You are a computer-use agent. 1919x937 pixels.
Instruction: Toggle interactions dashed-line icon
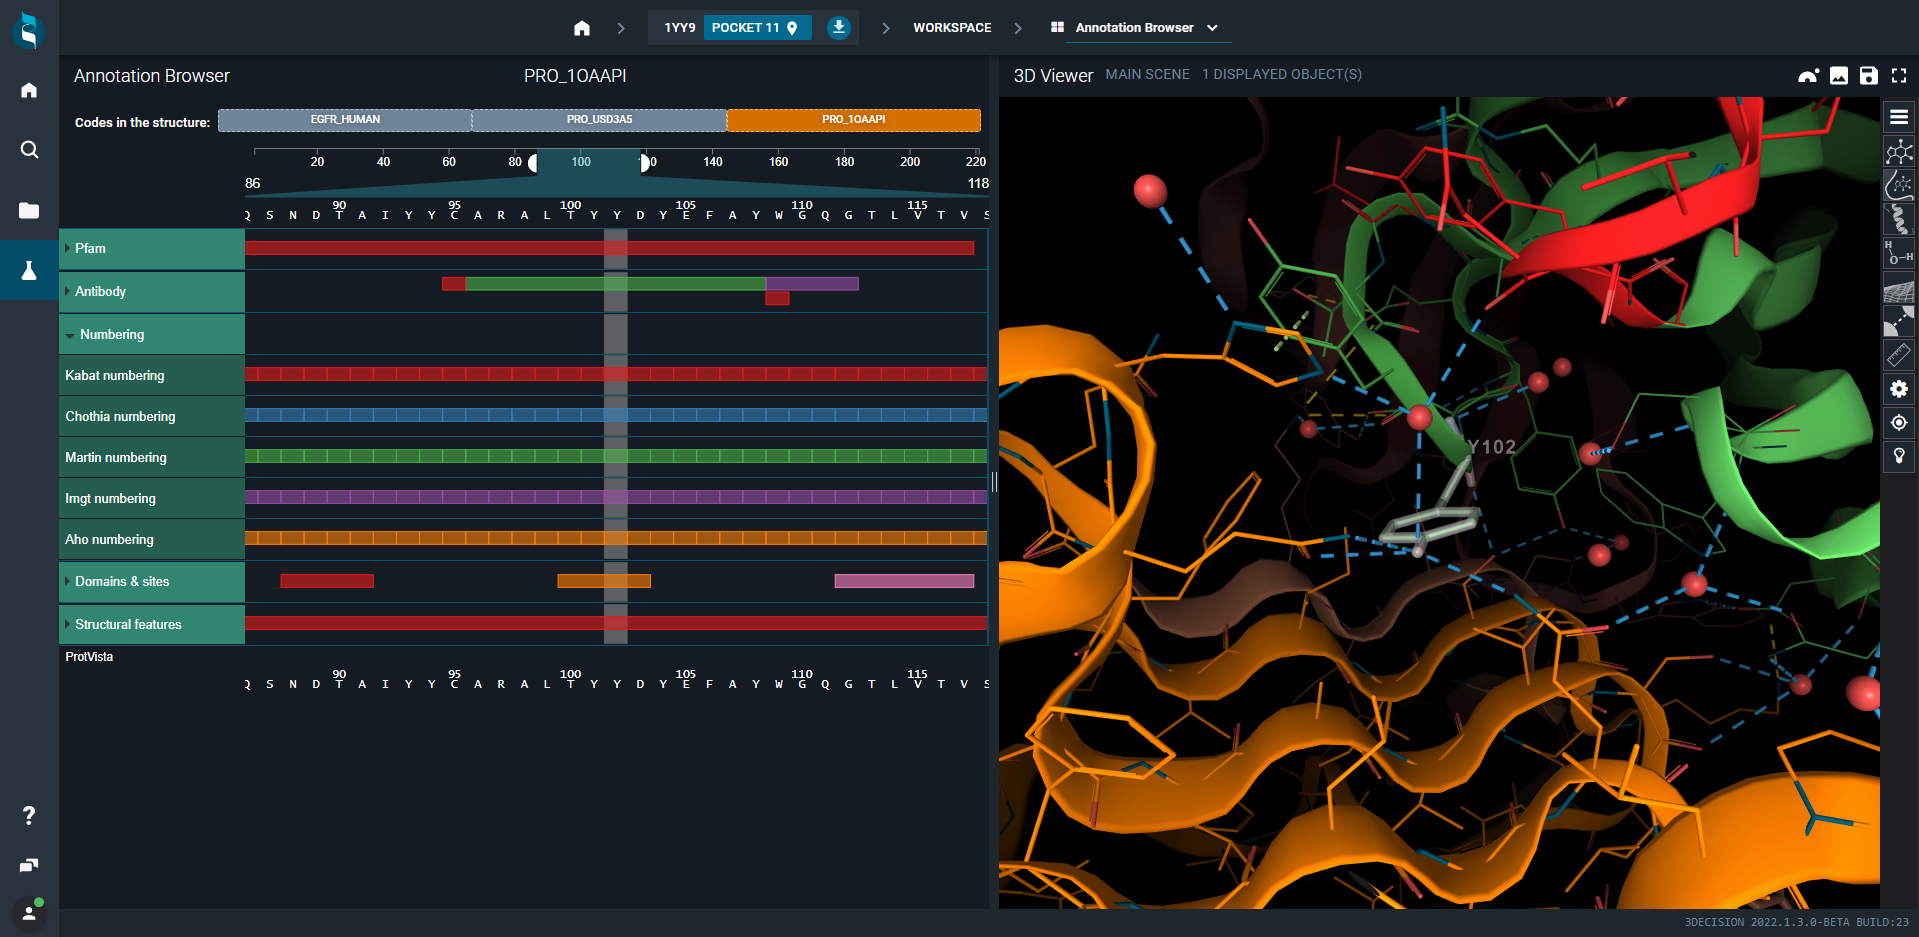click(x=1898, y=322)
